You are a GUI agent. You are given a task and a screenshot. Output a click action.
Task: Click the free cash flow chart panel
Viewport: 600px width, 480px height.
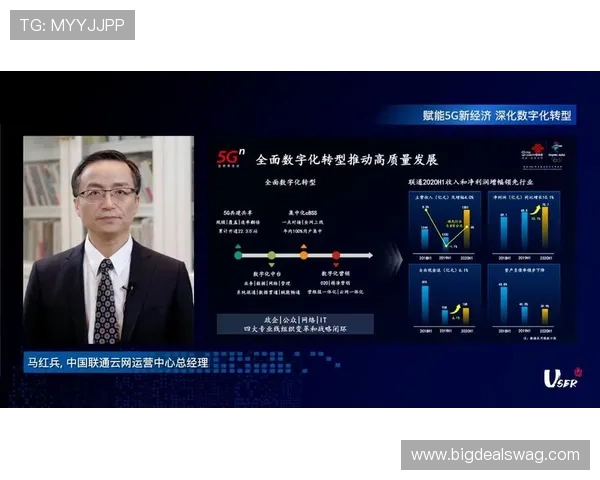click(x=445, y=300)
